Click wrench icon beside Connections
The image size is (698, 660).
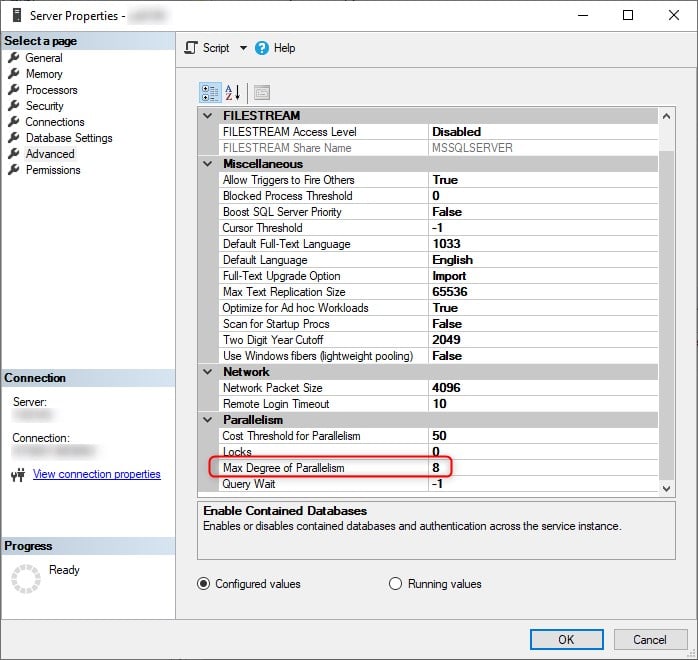[x=14, y=121]
